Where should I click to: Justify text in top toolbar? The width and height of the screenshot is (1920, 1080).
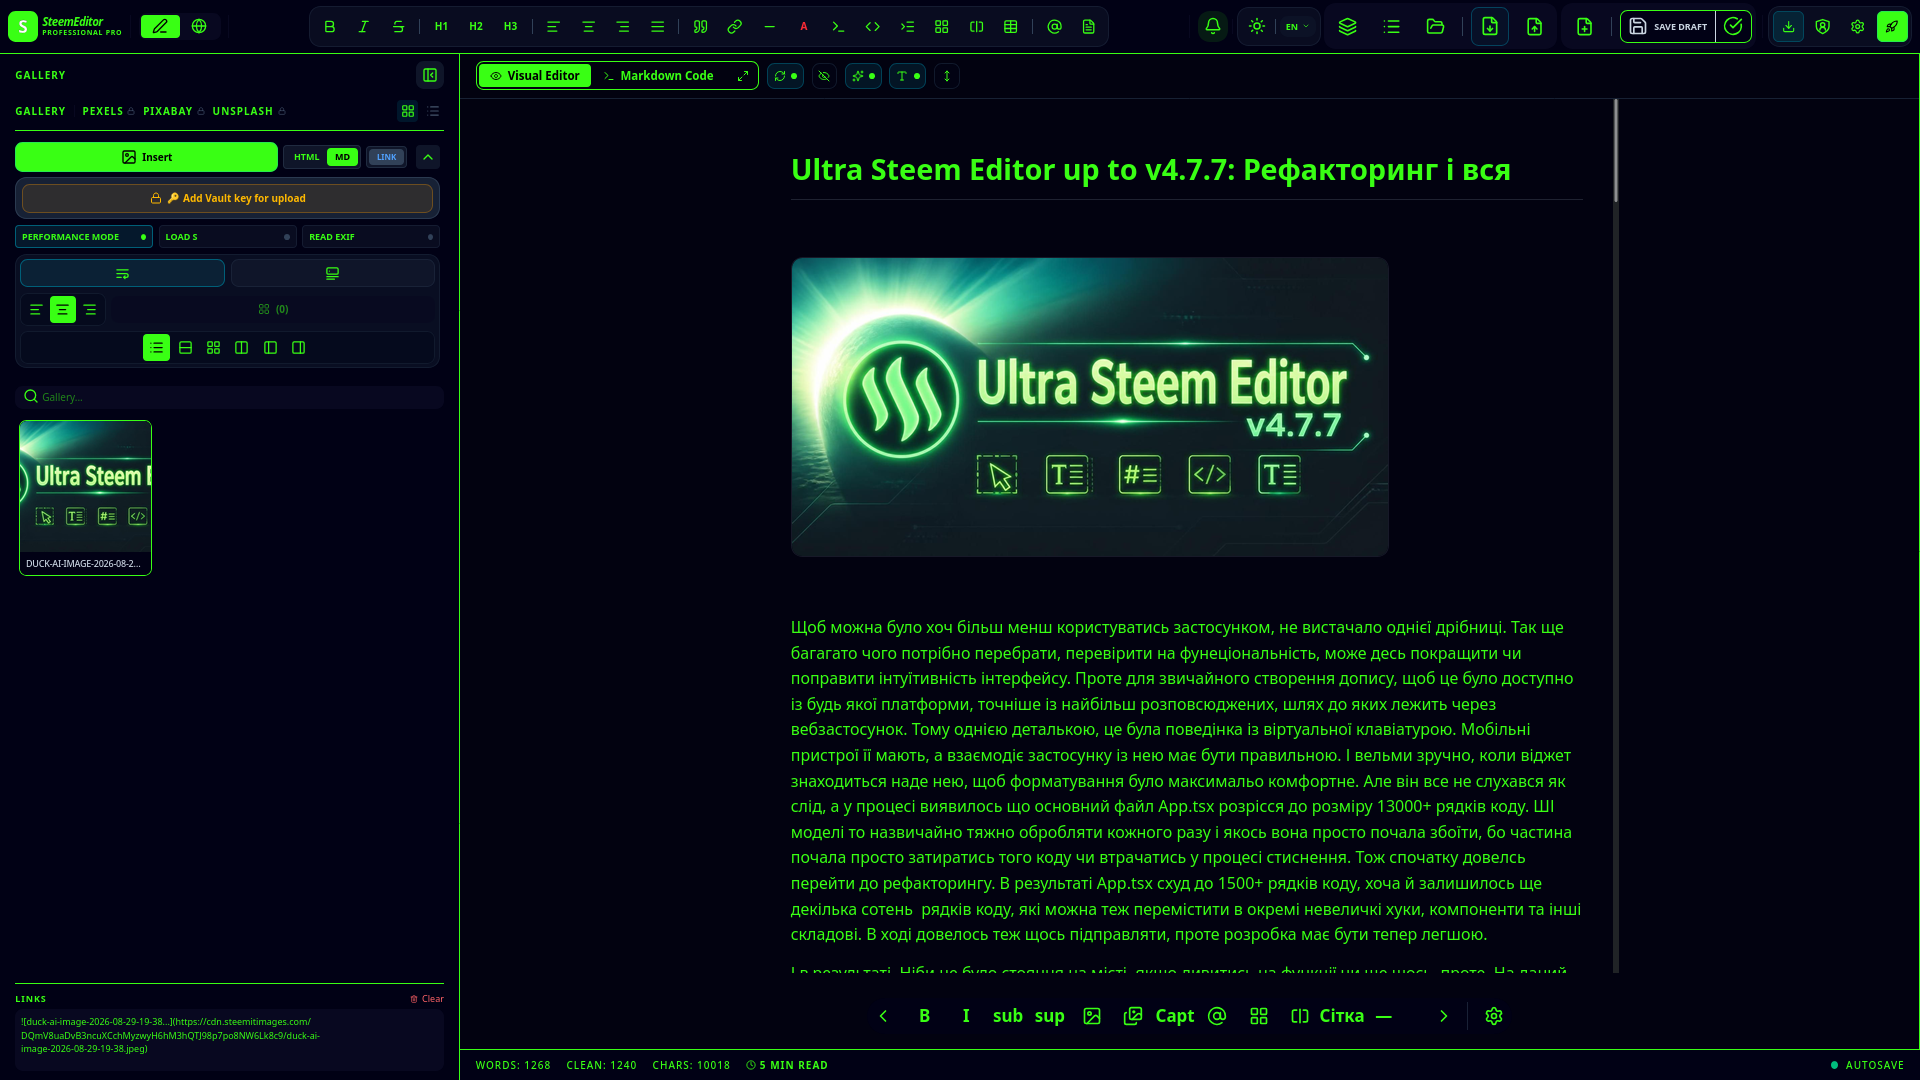657,27
